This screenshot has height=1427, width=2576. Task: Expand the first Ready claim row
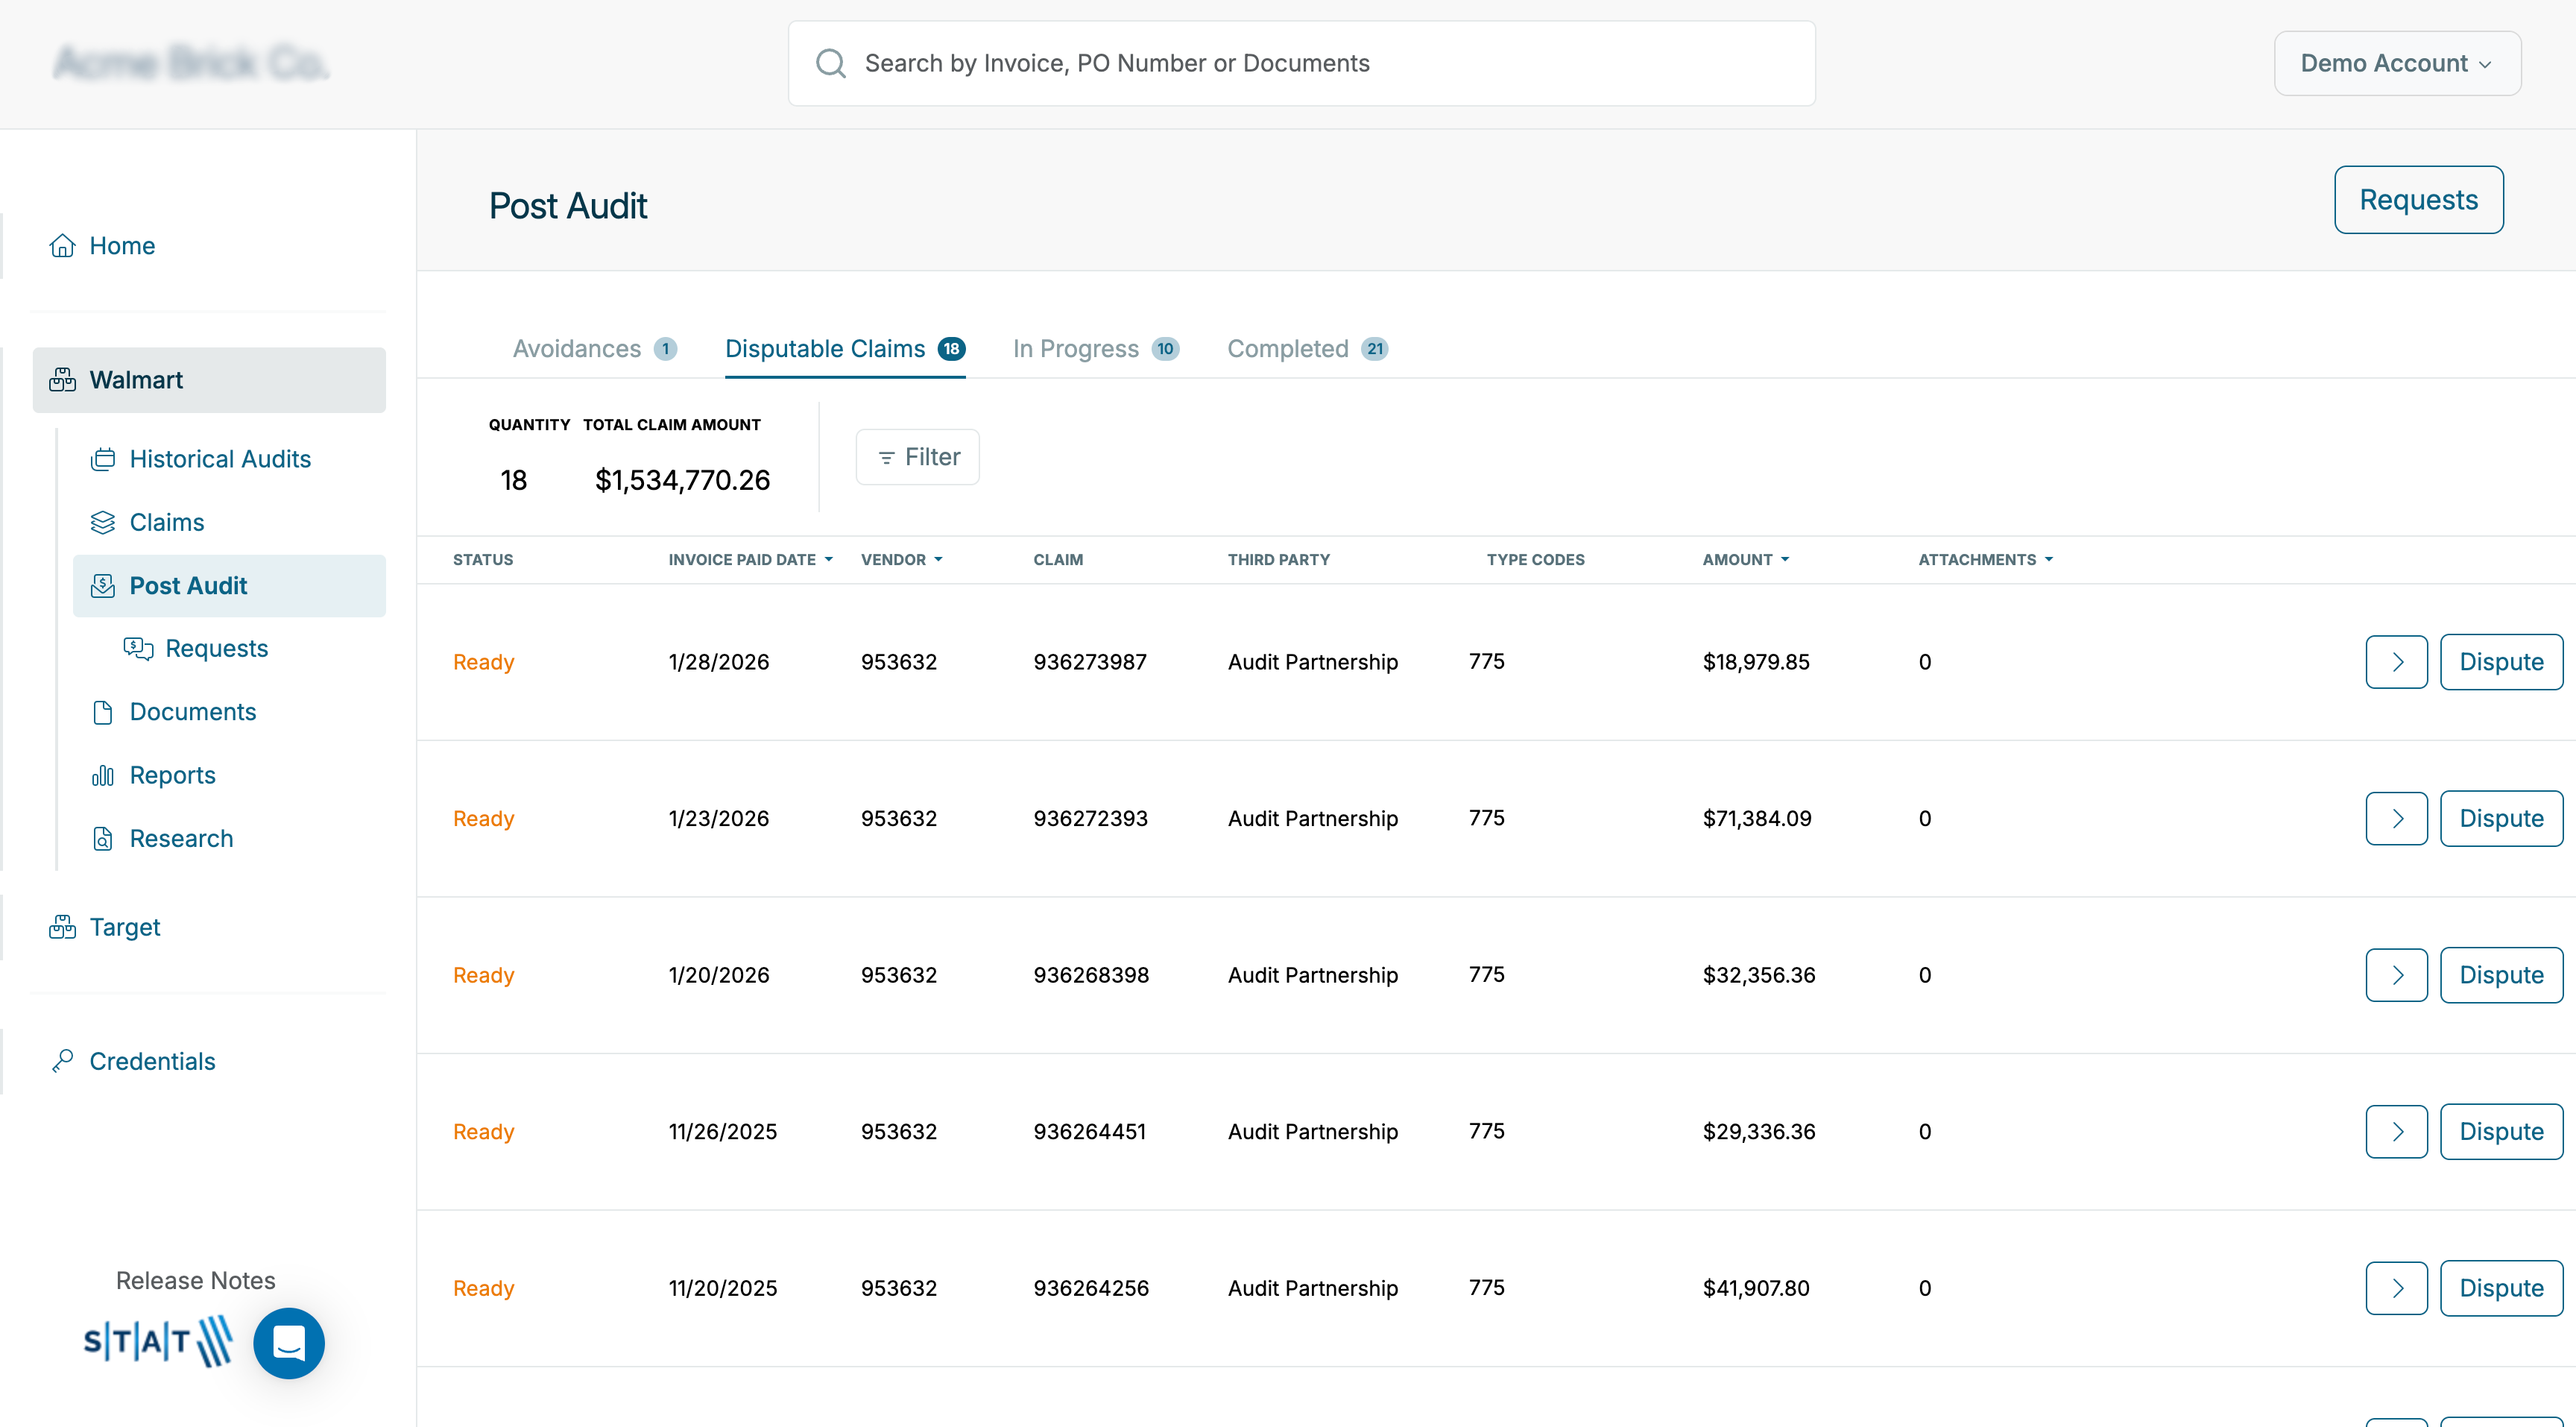point(2396,661)
